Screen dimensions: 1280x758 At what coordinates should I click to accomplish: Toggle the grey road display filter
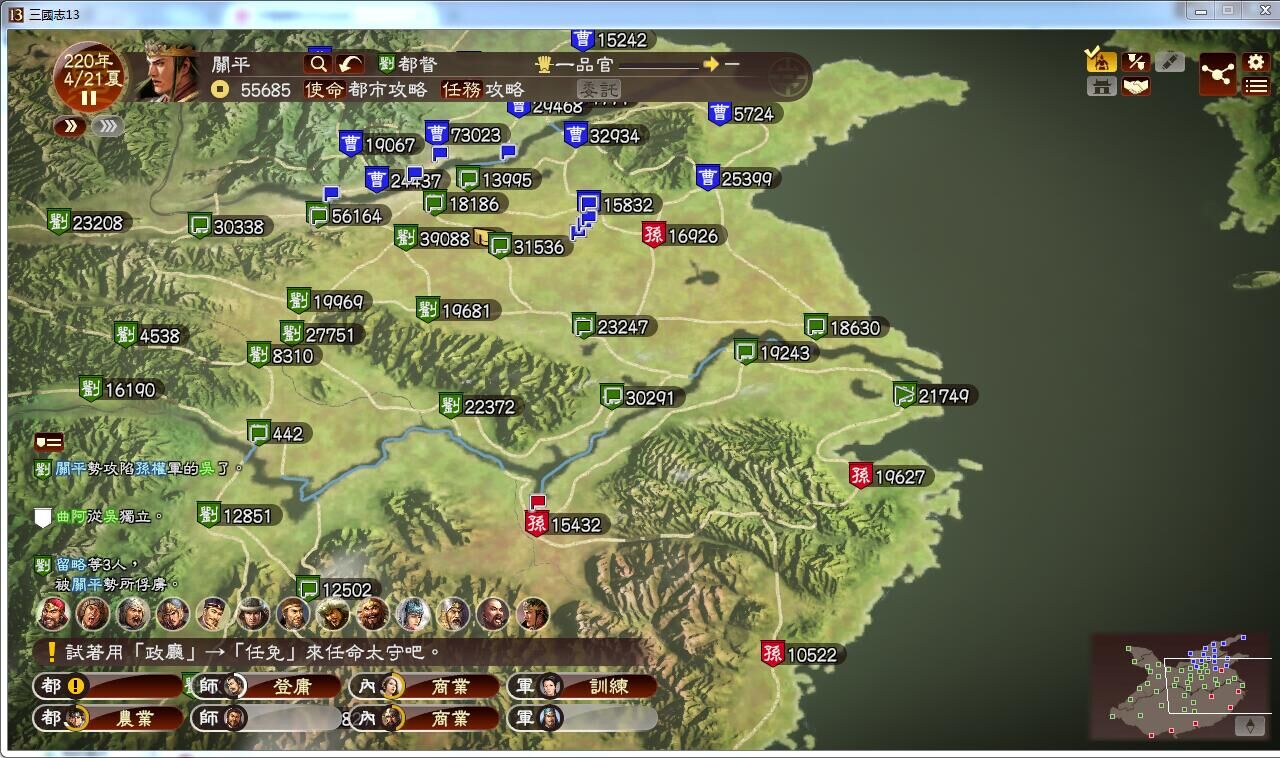tap(1170, 61)
